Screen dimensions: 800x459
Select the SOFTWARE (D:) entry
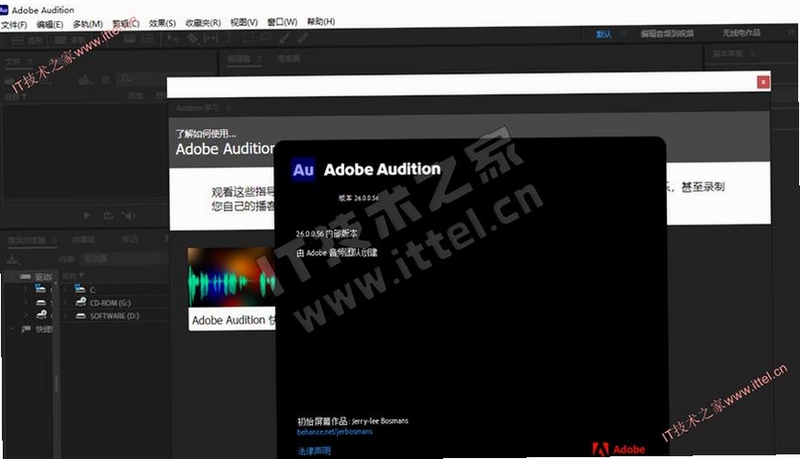(x=115, y=316)
